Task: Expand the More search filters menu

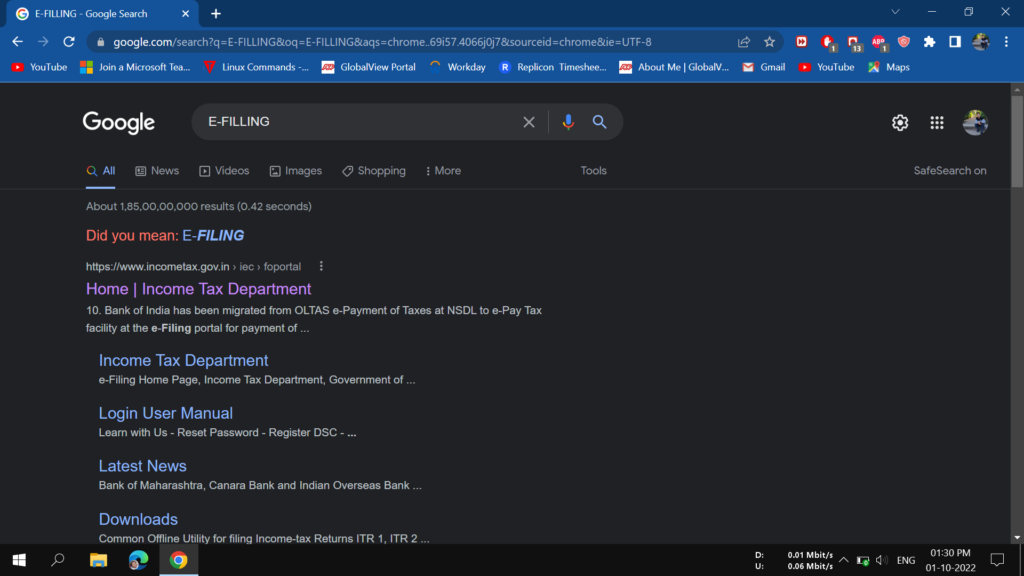Action: (443, 171)
